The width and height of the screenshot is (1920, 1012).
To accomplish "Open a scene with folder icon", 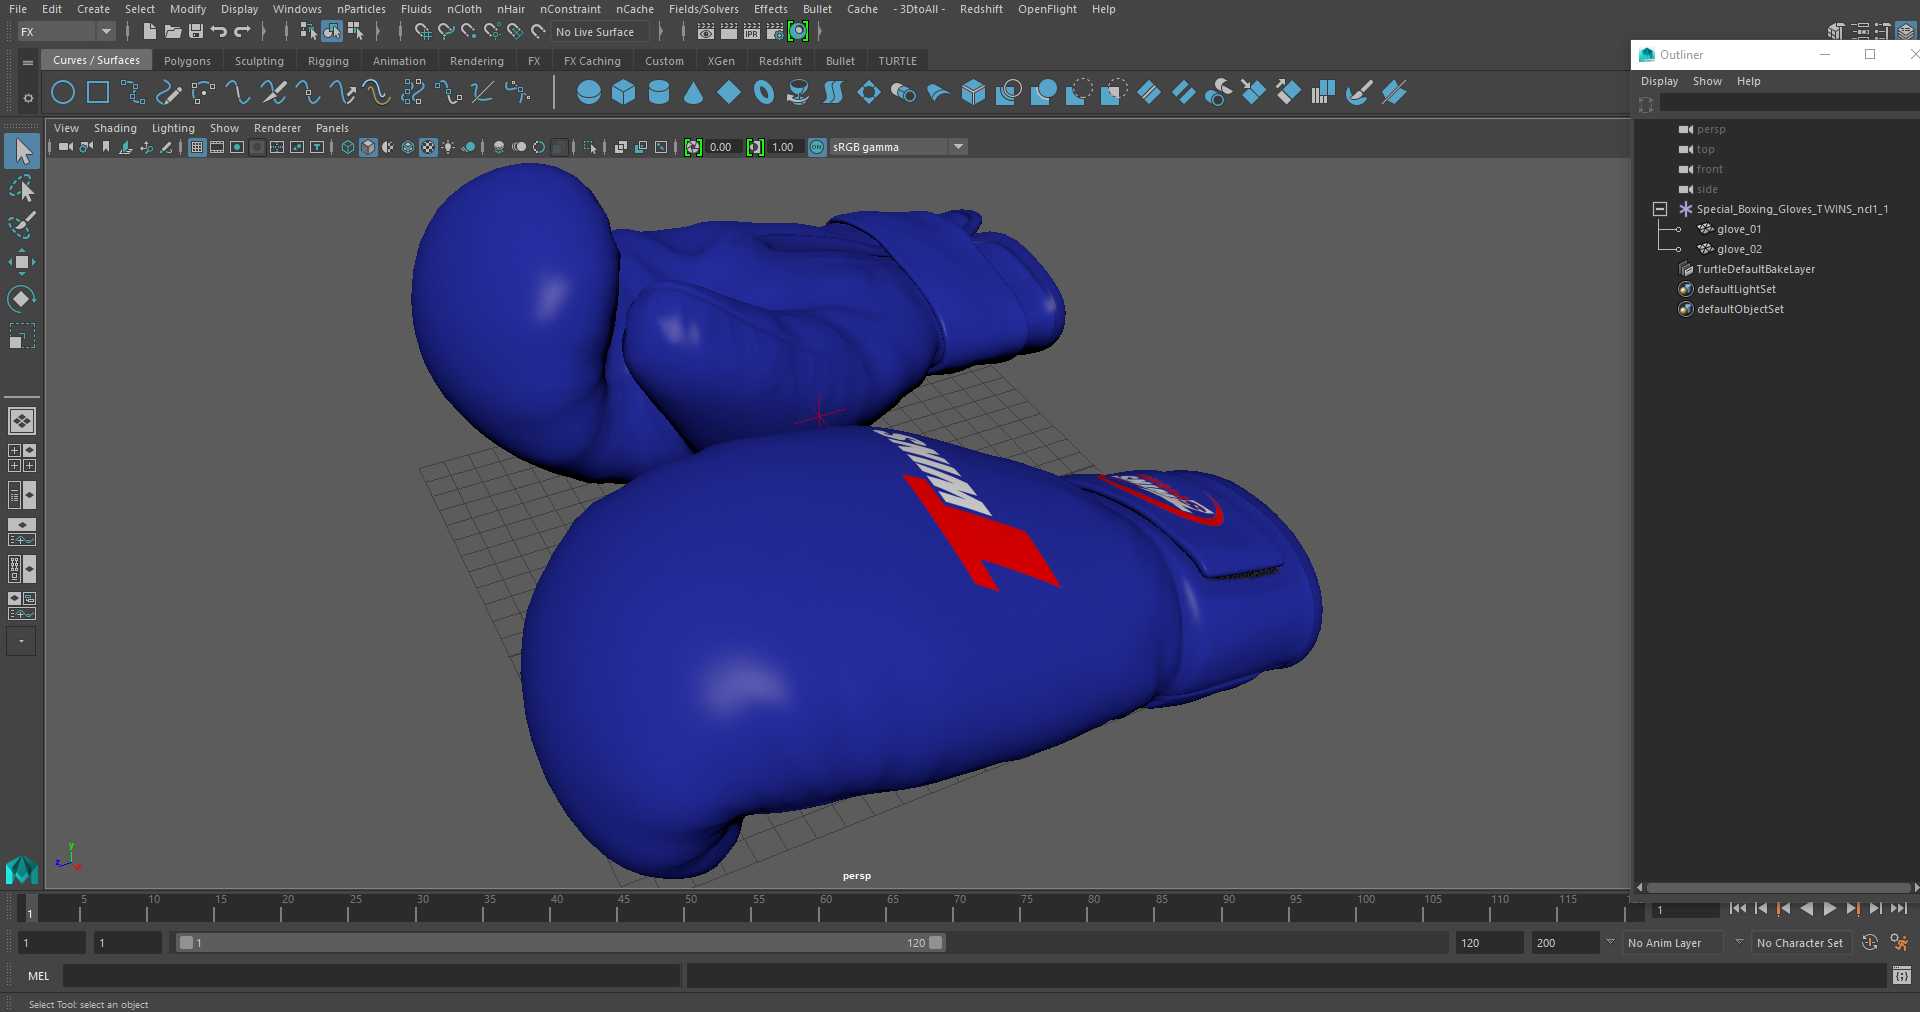I will click(173, 32).
